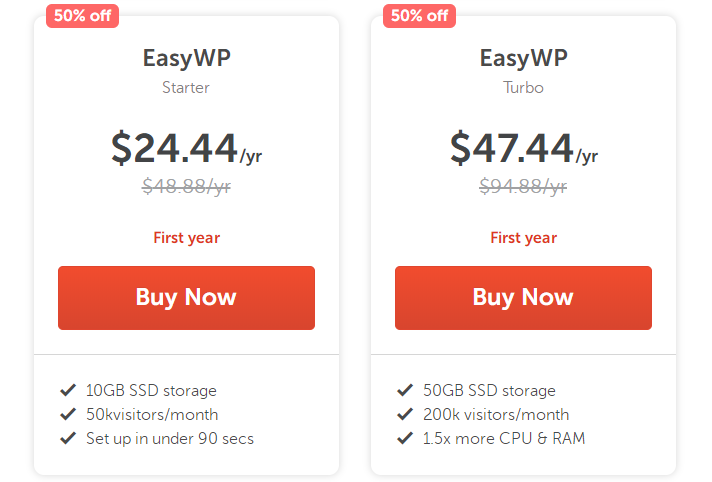
Task: Click the $47.44/yr Turbo price
Action: (523, 148)
